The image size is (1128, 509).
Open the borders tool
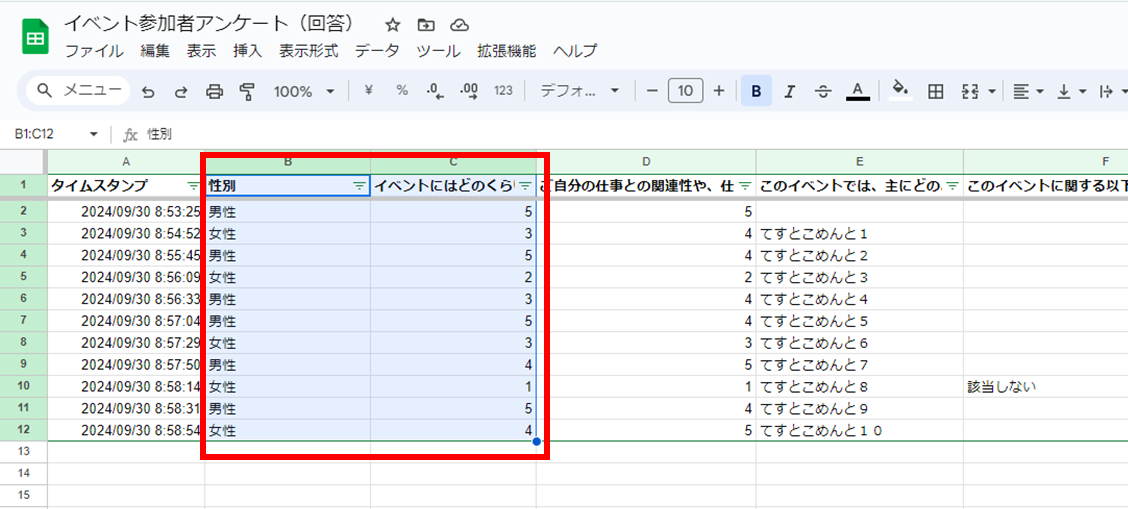tap(935, 91)
